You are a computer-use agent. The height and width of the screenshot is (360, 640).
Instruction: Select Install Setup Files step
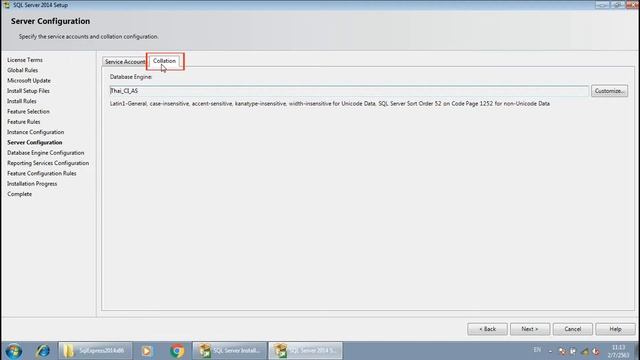pyautogui.click(x=28, y=91)
